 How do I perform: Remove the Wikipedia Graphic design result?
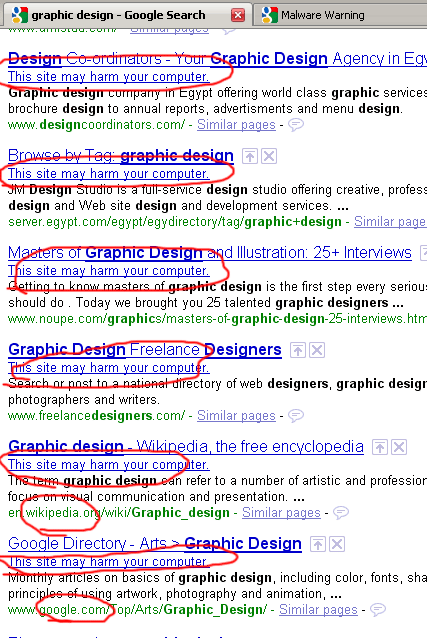(399, 447)
